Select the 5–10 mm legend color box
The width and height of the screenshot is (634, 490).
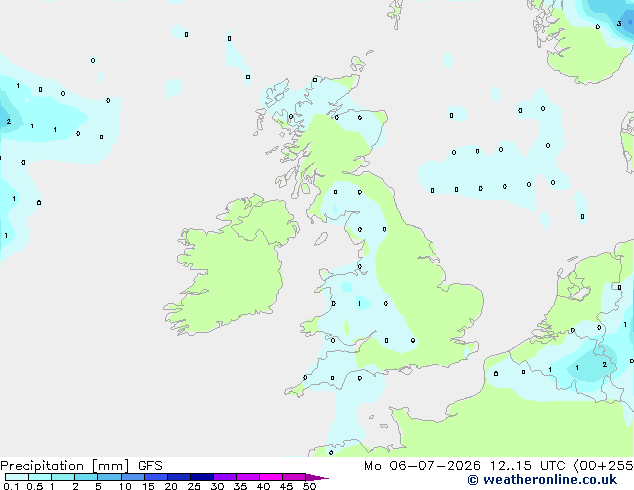coord(109,477)
